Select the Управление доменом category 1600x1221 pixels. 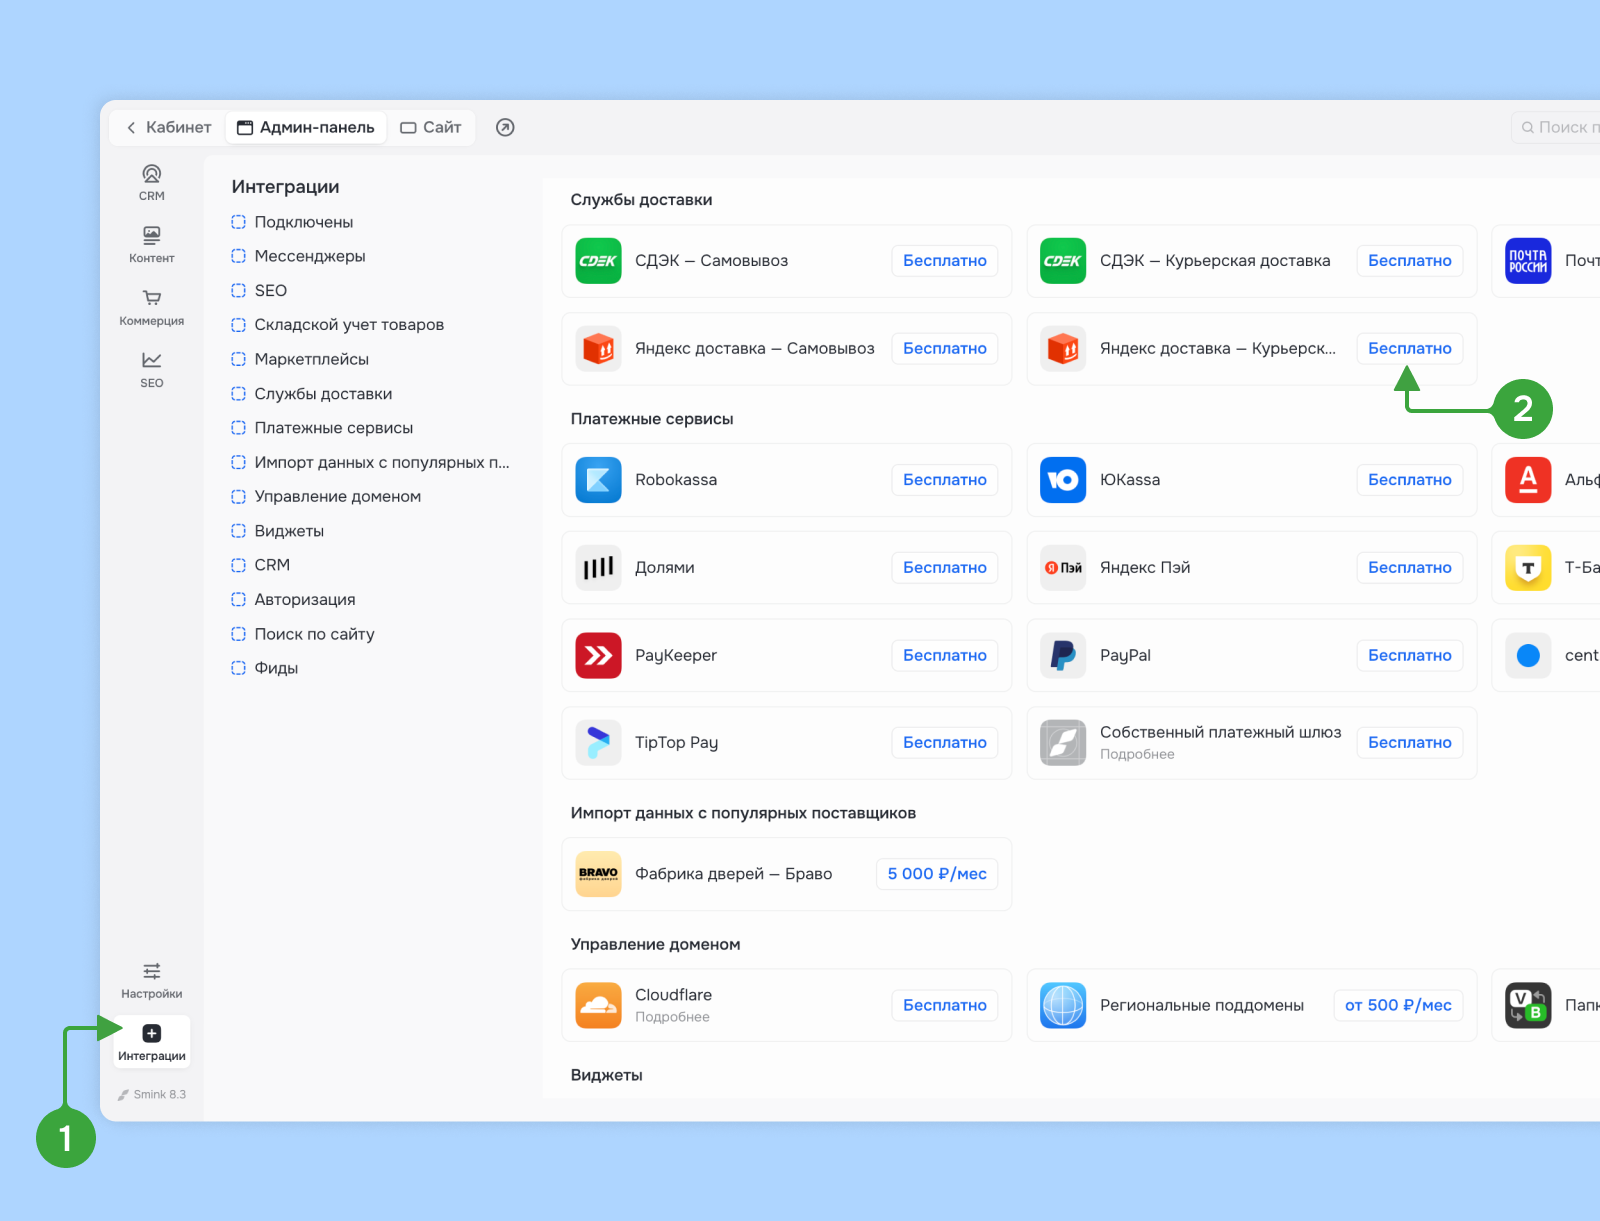point(326,496)
